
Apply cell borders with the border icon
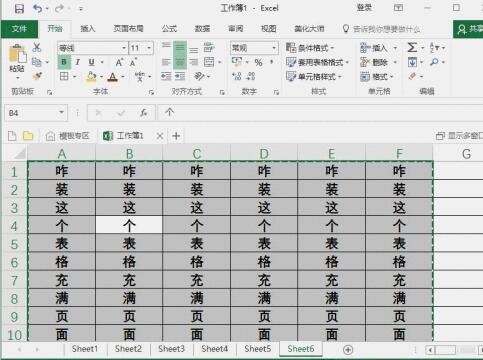pos(64,76)
